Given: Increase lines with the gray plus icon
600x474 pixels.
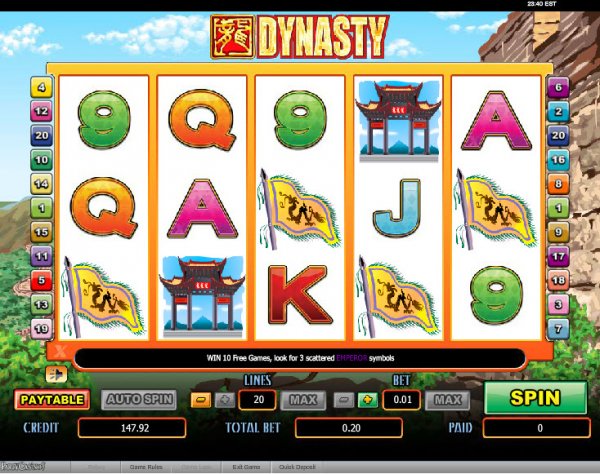Looking at the screenshot, I should 225,400.
